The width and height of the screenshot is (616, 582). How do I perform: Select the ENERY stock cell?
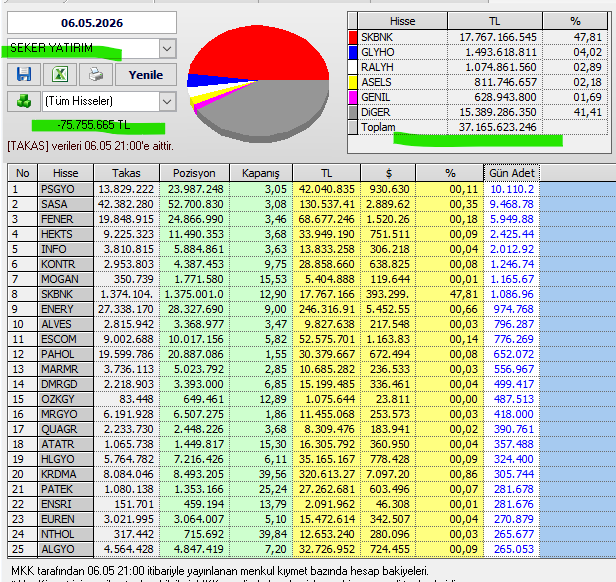[x=66, y=309]
